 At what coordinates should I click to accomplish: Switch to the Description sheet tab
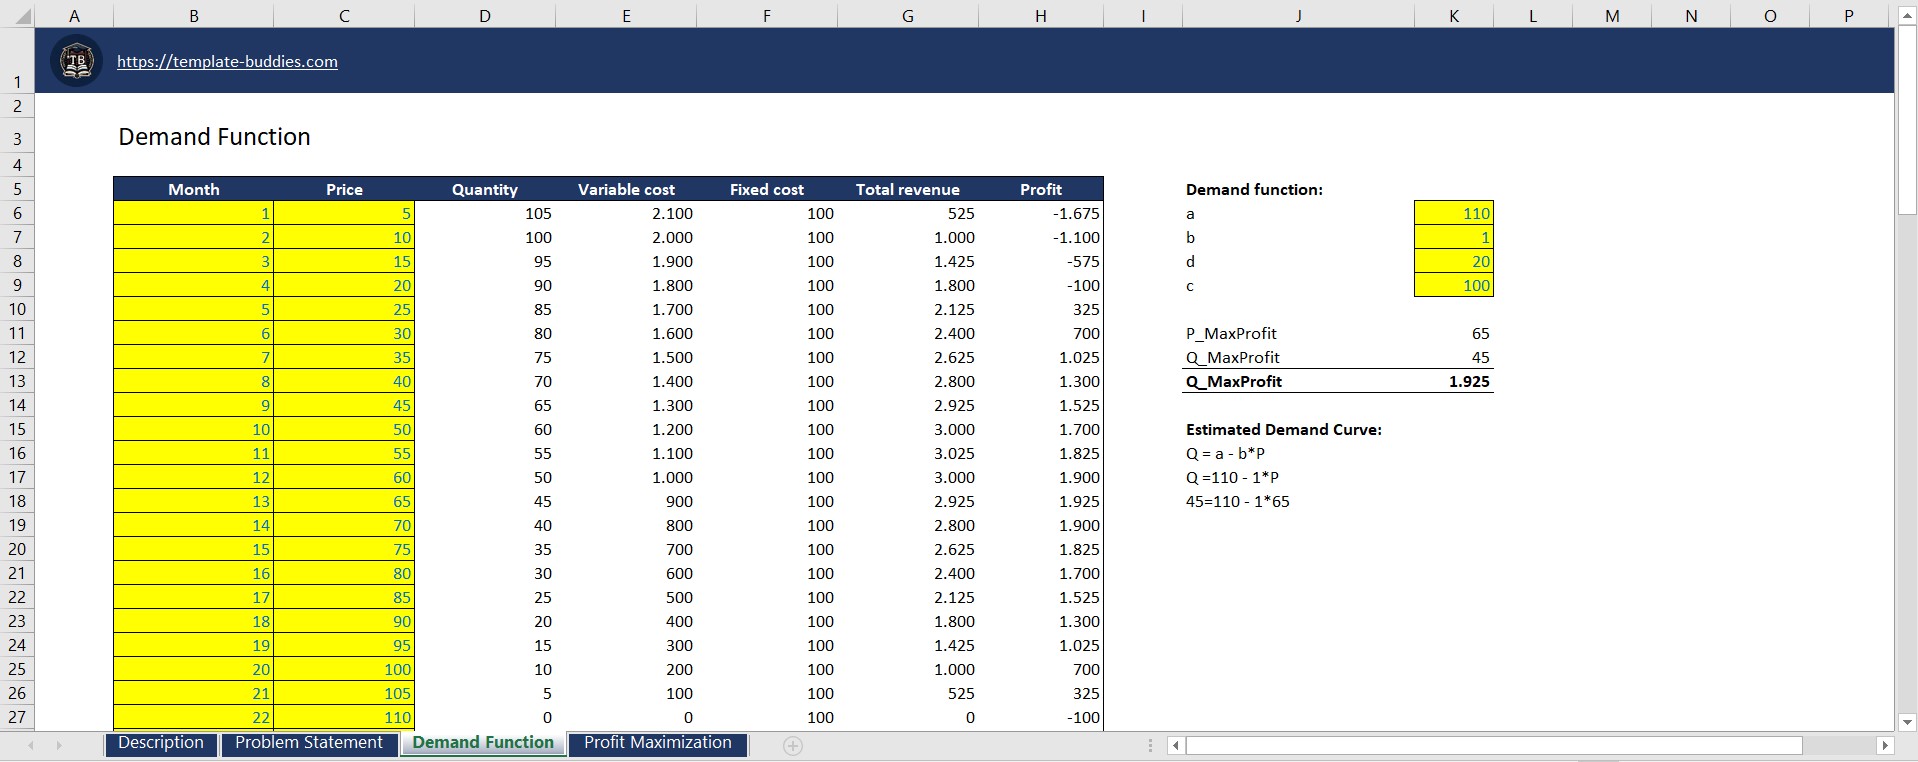(x=161, y=743)
